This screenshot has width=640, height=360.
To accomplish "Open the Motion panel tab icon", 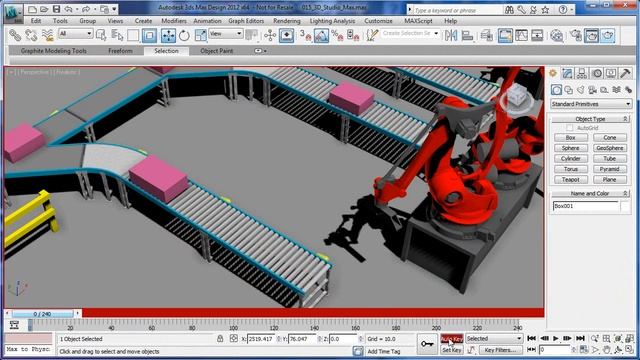I will [597, 73].
